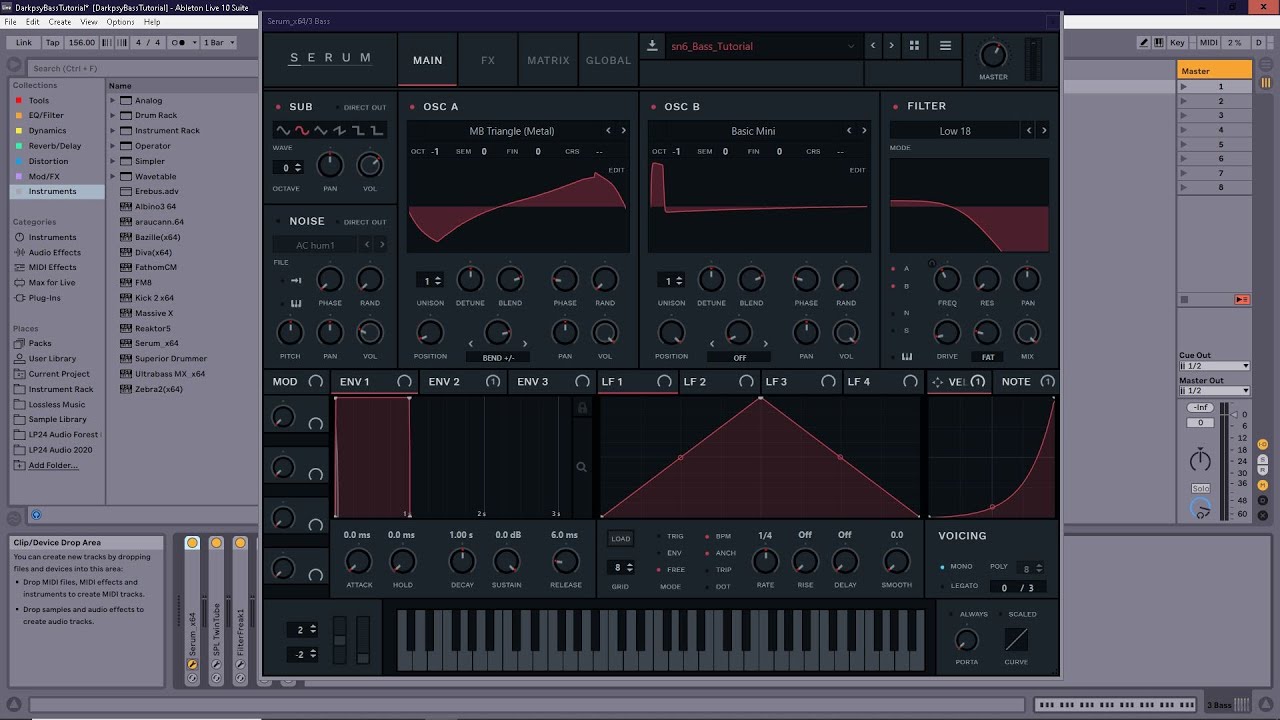Click the FilterFreak1 track device activator
The height and width of the screenshot is (720, 1280).
click(x=240, y=543)
